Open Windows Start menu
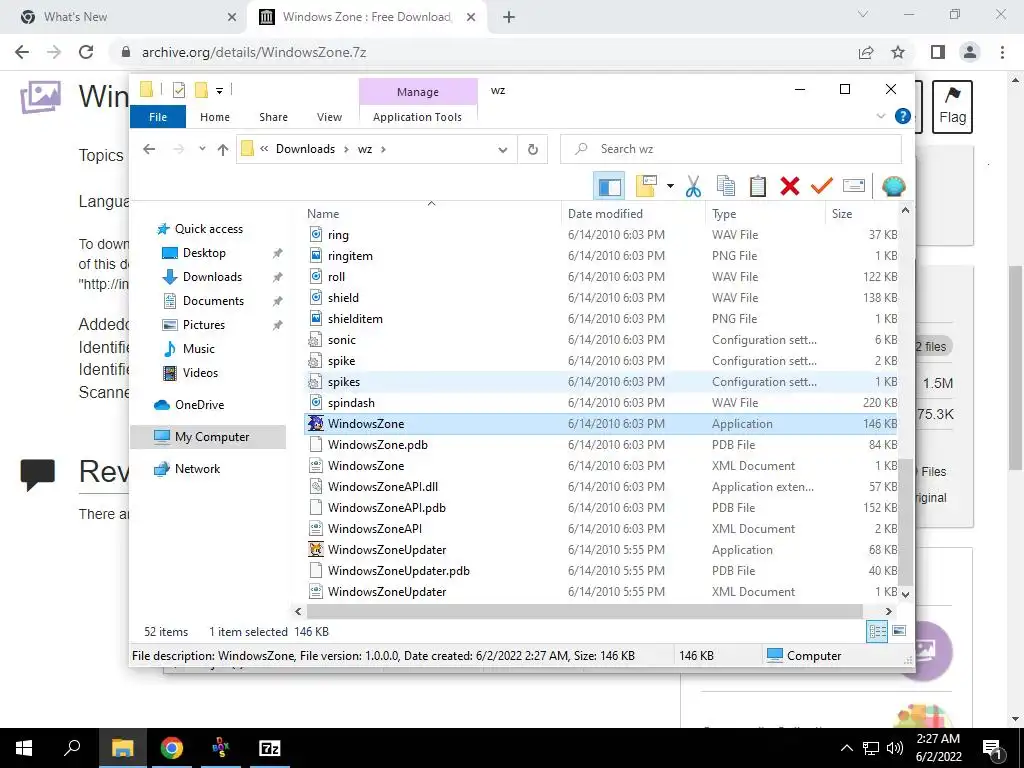Viewport: 1024px width, 768px height. coord(24,748)
